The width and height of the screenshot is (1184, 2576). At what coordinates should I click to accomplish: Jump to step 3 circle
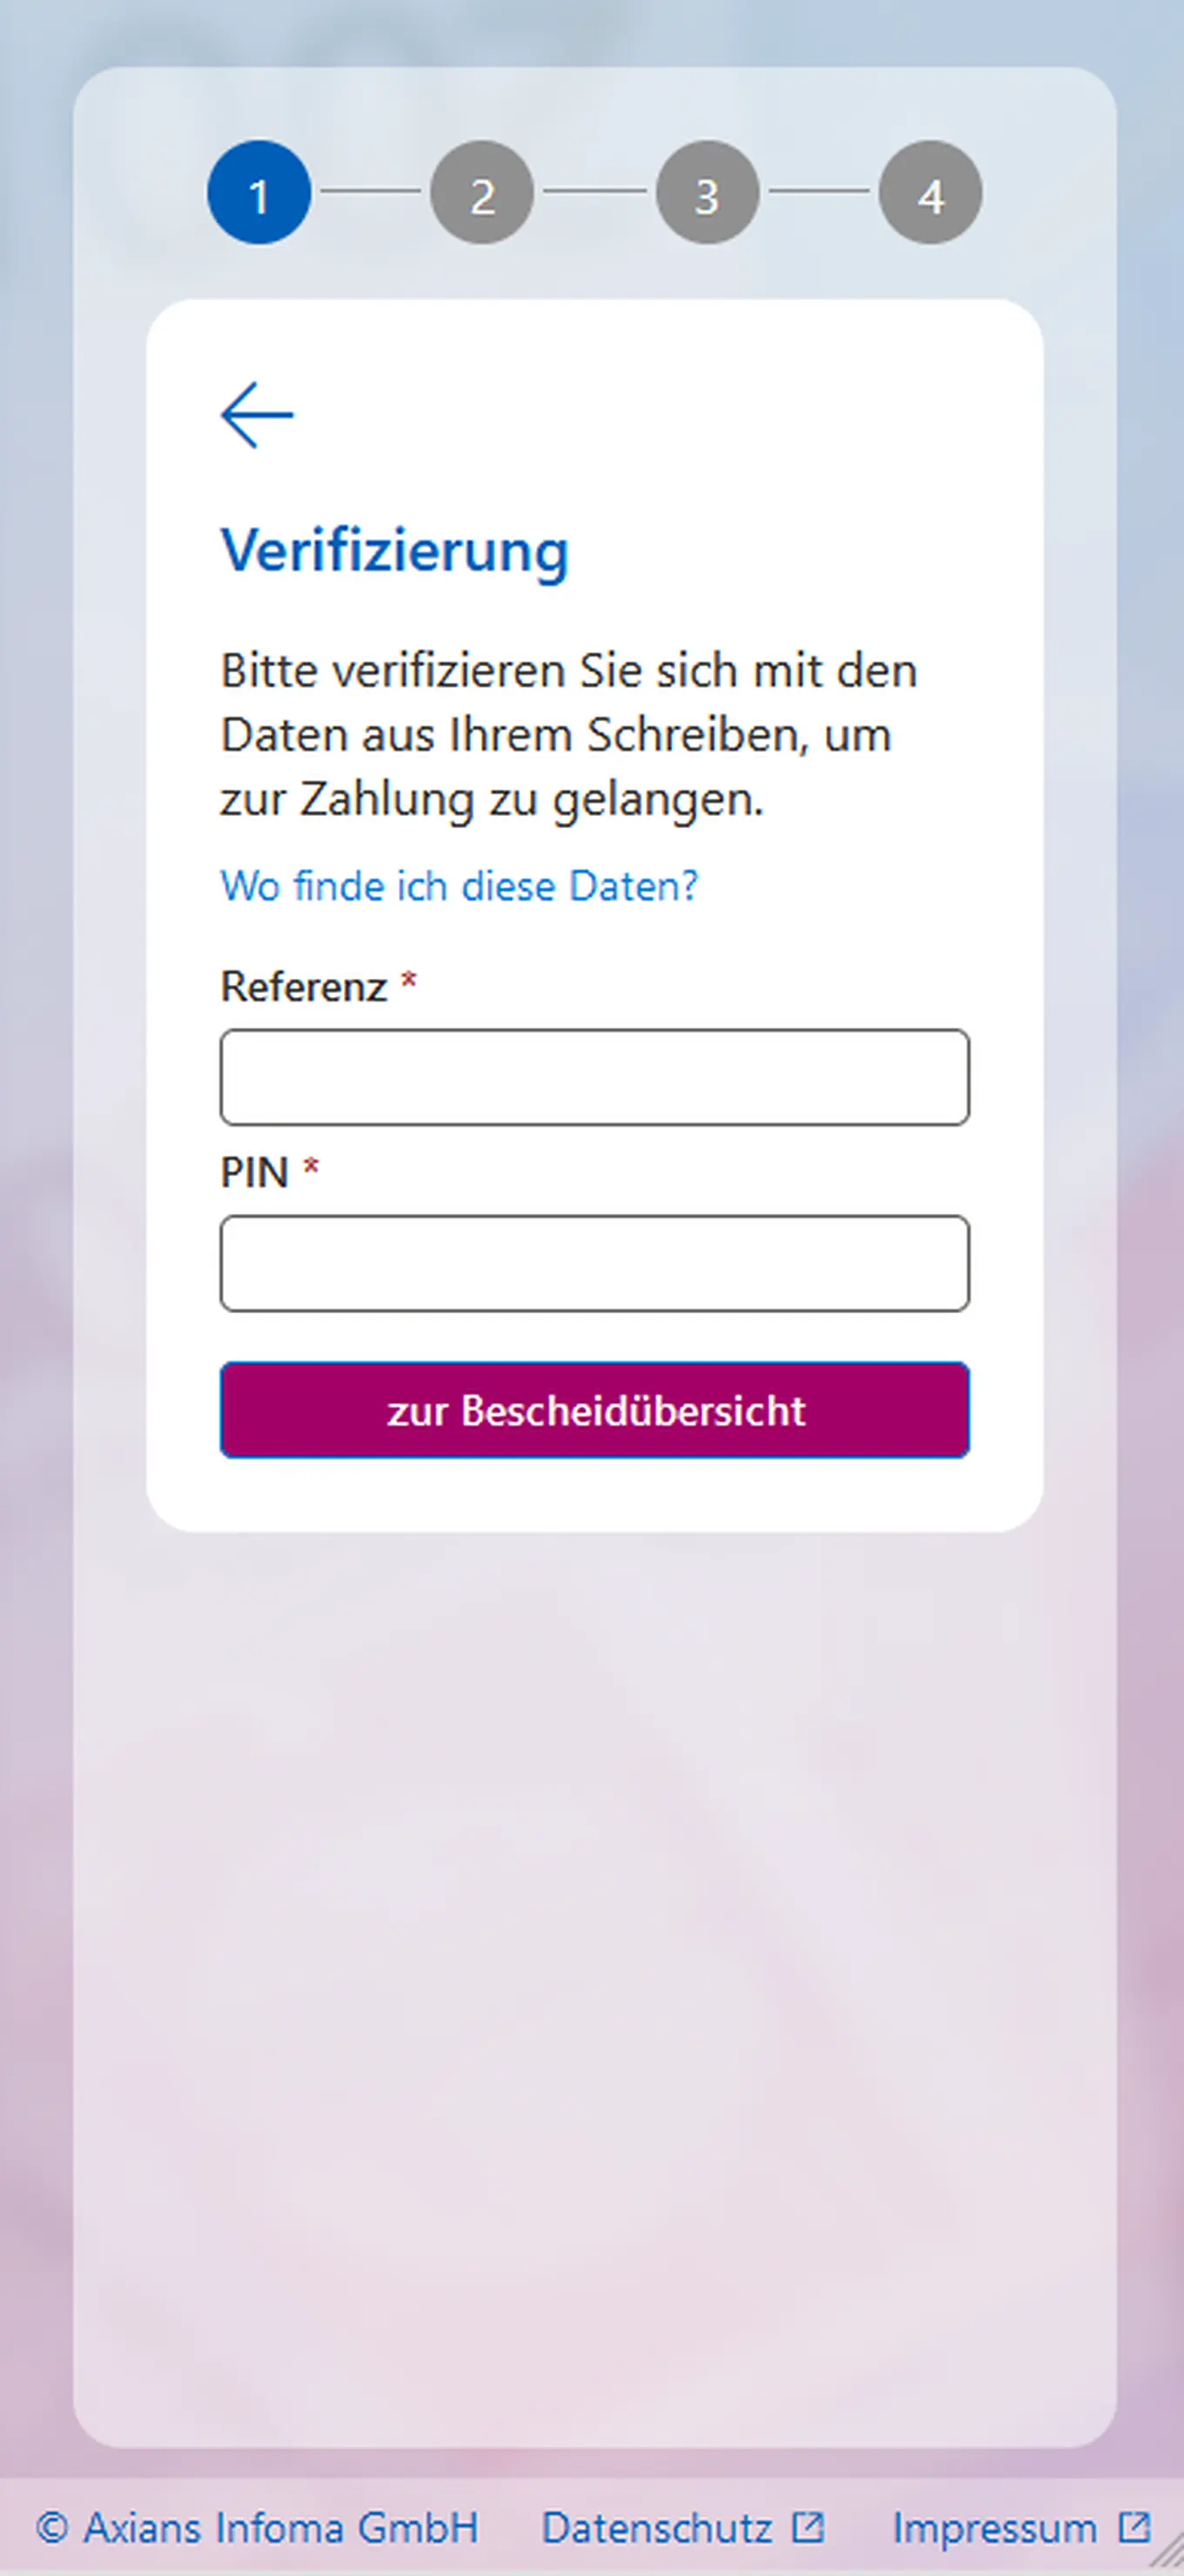click(x=707, y=192)
